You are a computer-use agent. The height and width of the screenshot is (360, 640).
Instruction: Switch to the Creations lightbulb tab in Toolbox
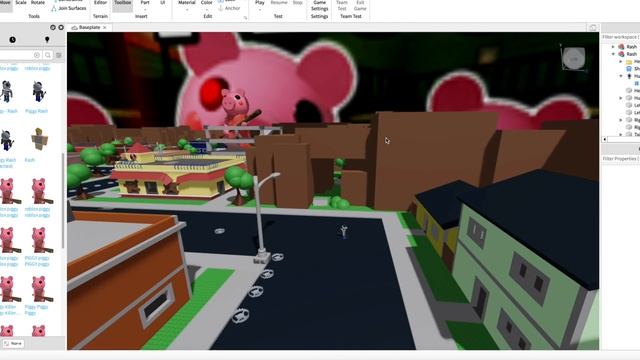47,40
